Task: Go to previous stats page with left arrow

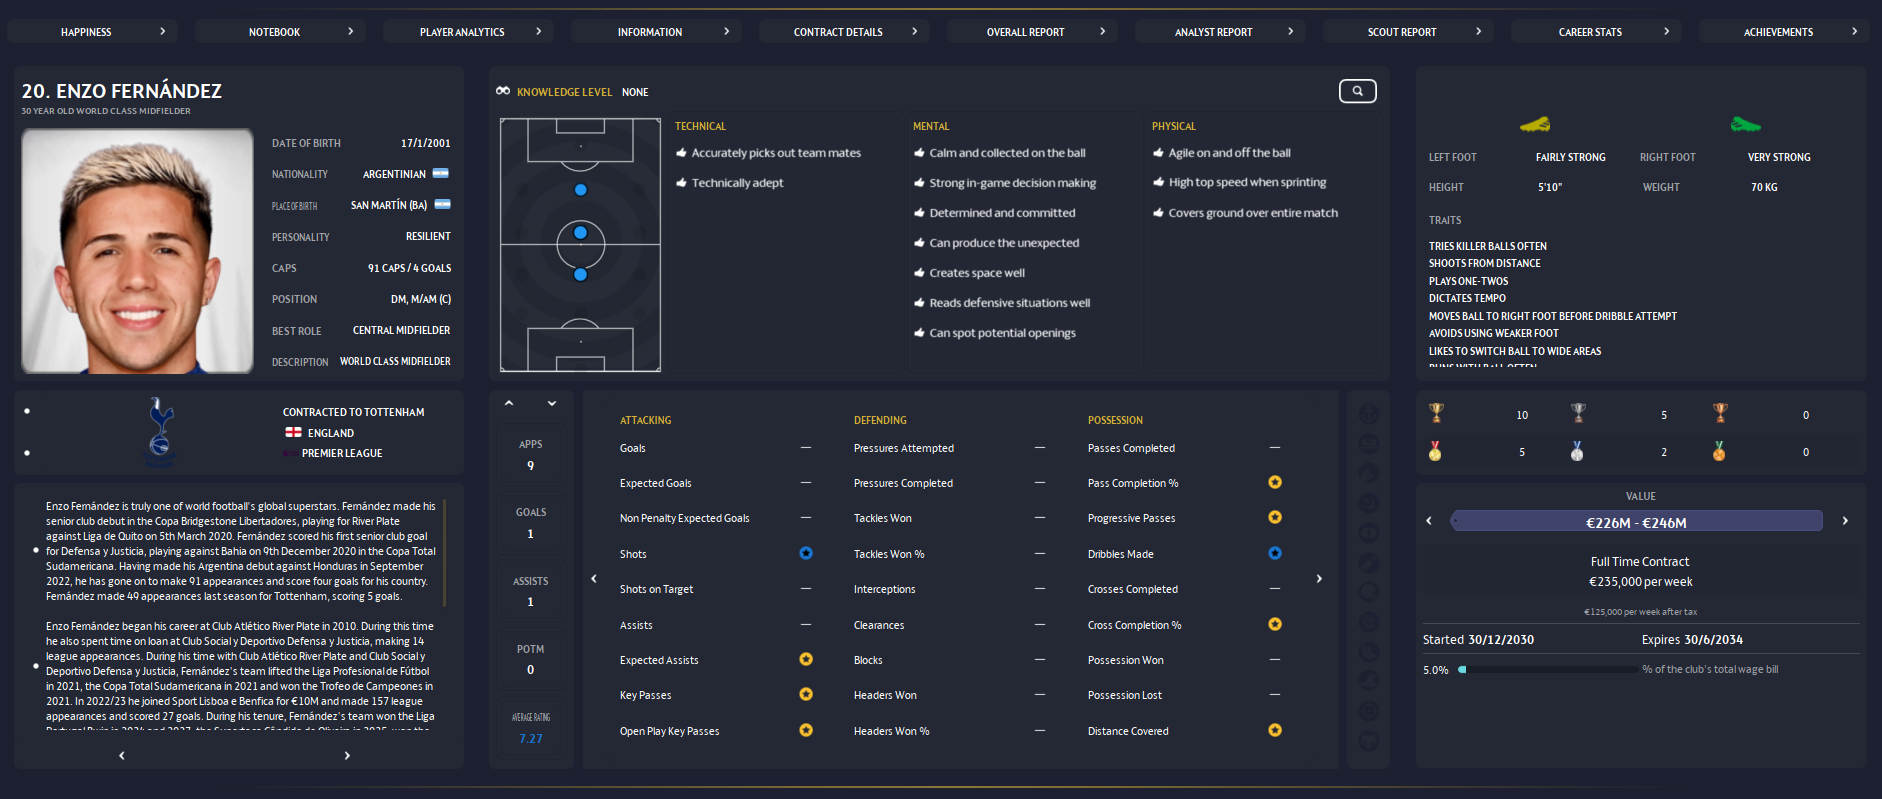Action: 594,578
